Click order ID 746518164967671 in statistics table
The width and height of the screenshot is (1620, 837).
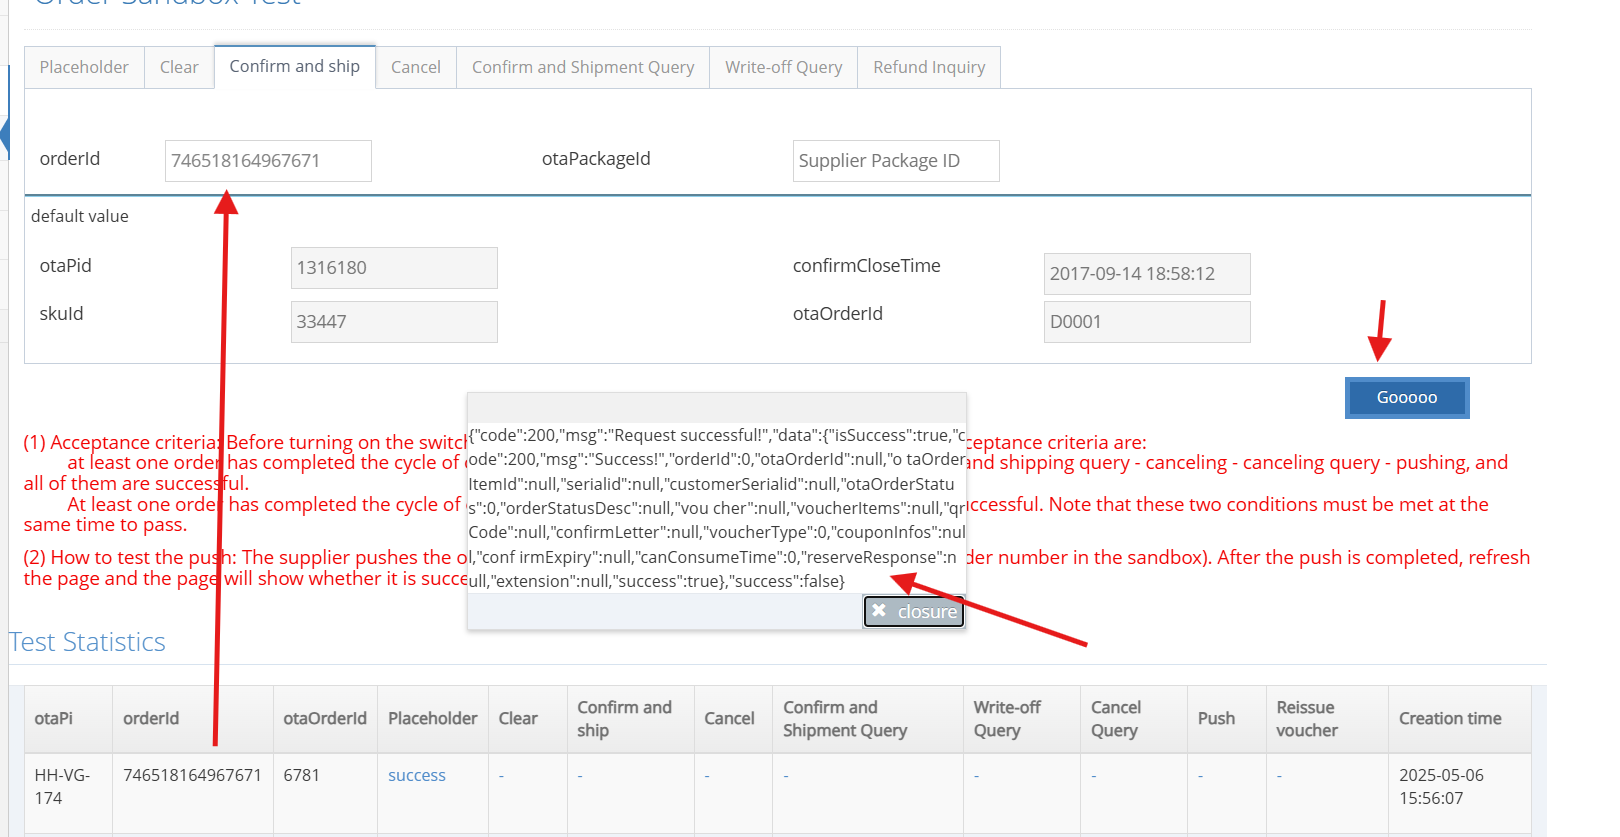pyautogui.click(x=192, y=775)
